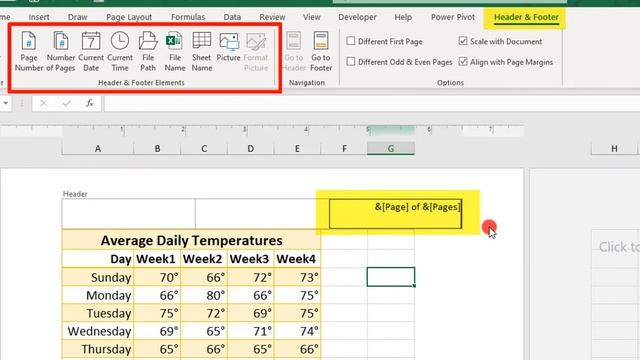Image resolution: width=640 pixels, height=360 pixels.
Task: Click Sunday Week1 cell showing 70°
Action: point(157,277)
